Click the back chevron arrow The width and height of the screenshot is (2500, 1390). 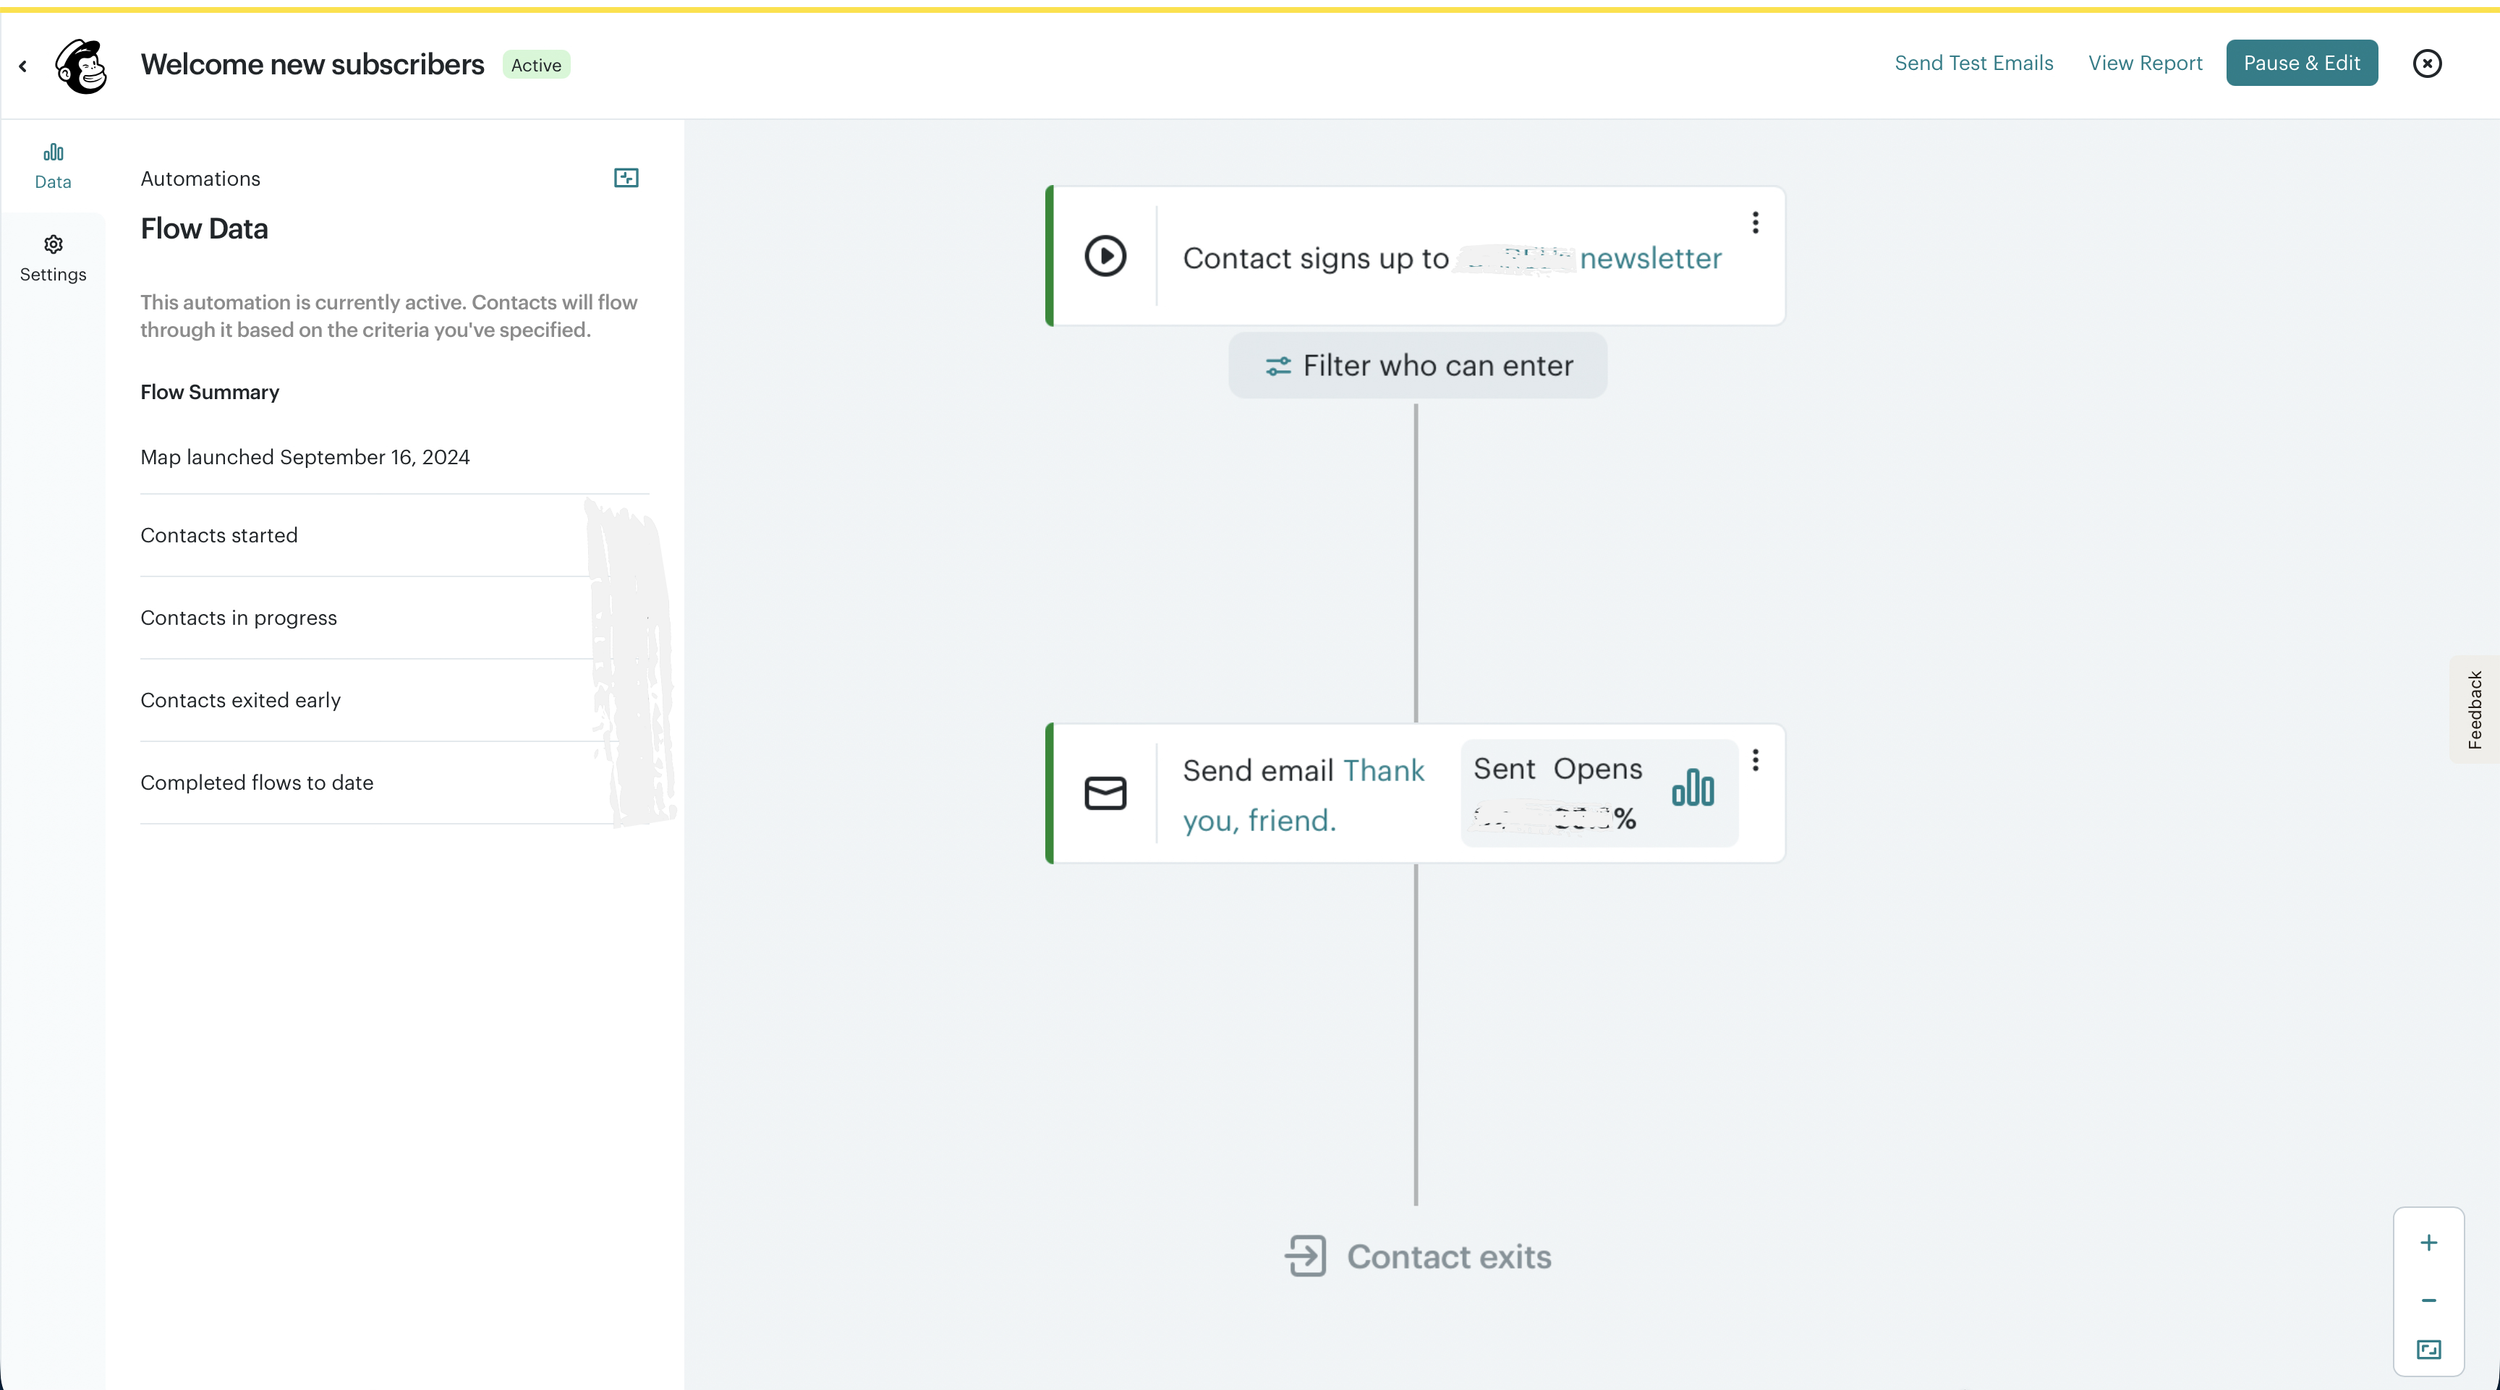coord(22,66)
